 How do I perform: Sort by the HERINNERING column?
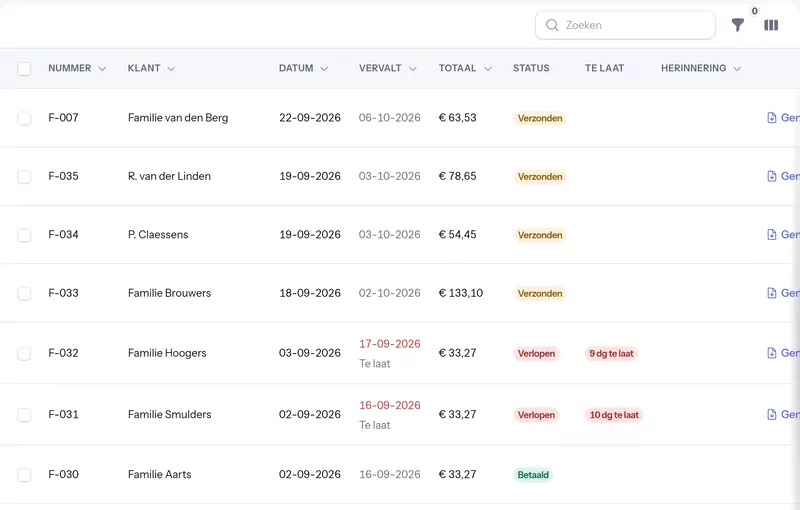(701, 68)
